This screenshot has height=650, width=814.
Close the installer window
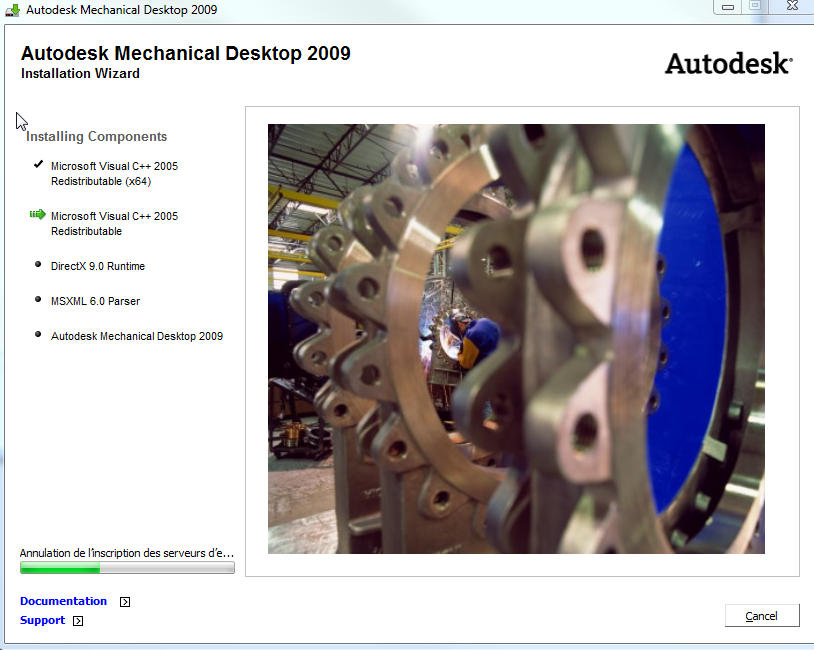(792, 6)
